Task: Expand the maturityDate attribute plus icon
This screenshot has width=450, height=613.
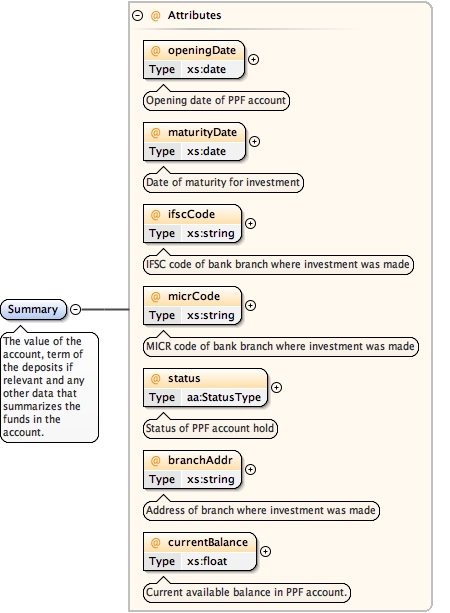Action: [x=254, y=142]
